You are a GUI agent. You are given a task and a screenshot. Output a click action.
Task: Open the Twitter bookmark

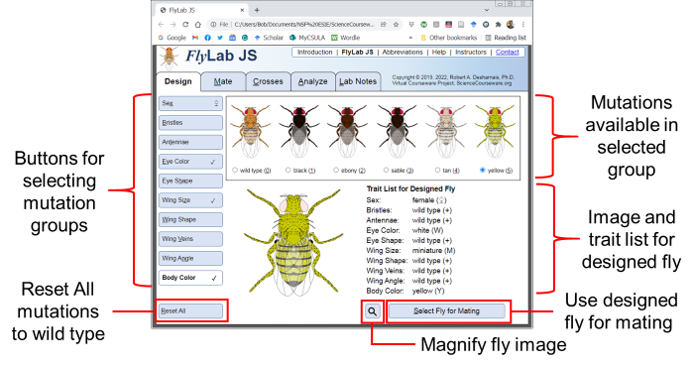pos(220,38)
